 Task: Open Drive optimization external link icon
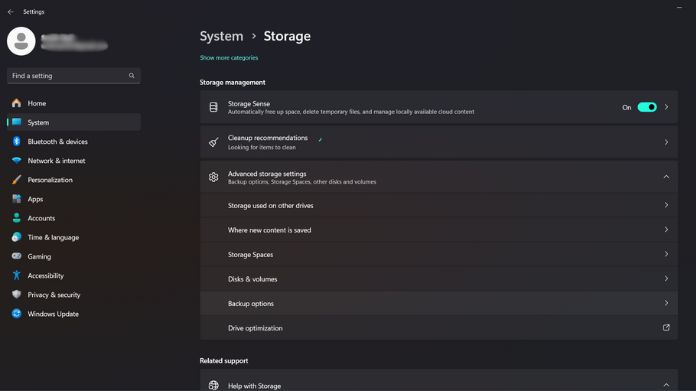(x=666, y=328)
